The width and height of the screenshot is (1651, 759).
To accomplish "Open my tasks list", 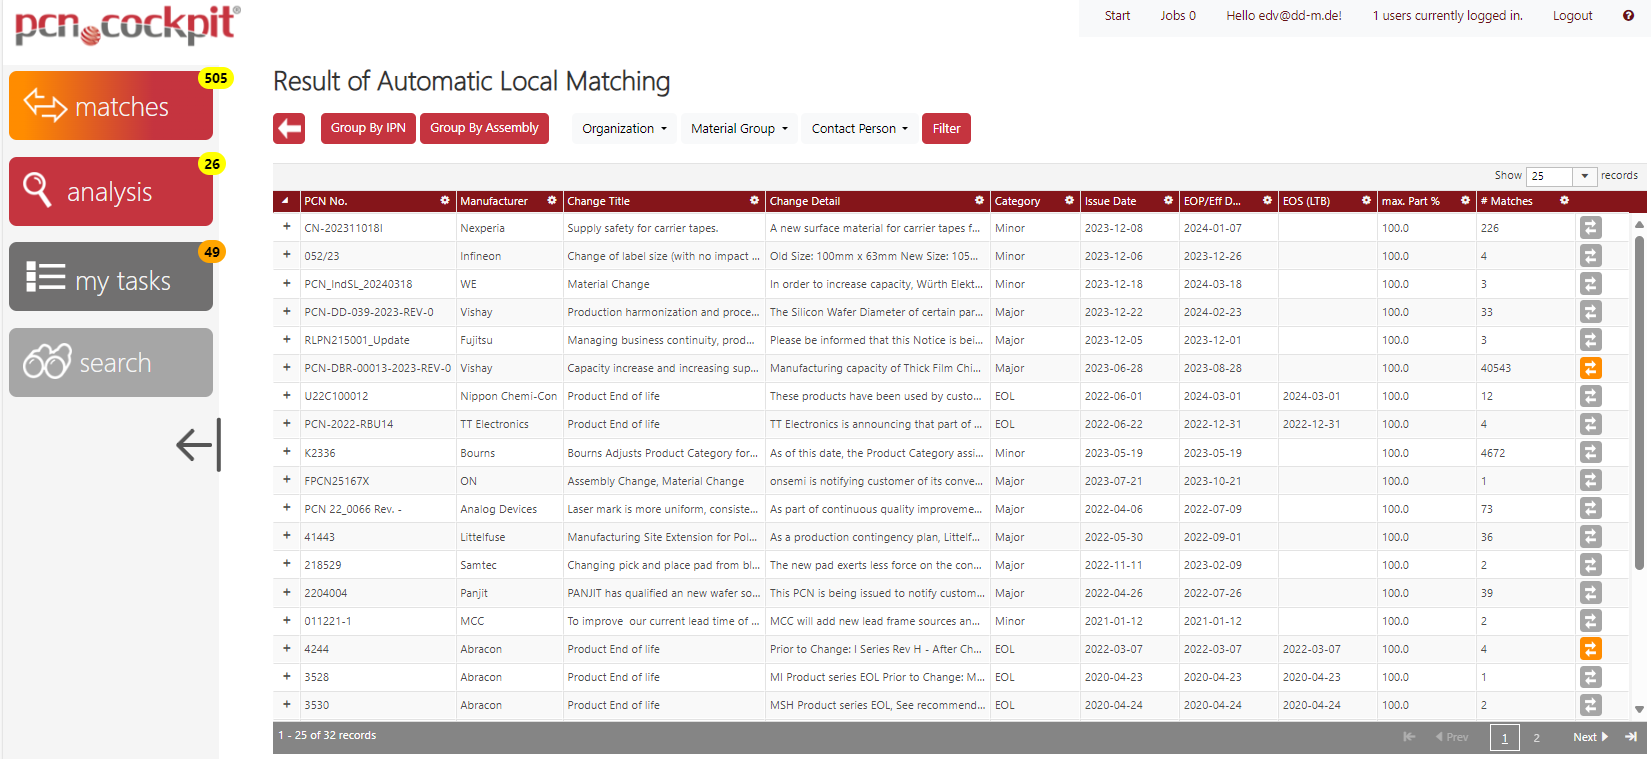I will coord(111,277).
